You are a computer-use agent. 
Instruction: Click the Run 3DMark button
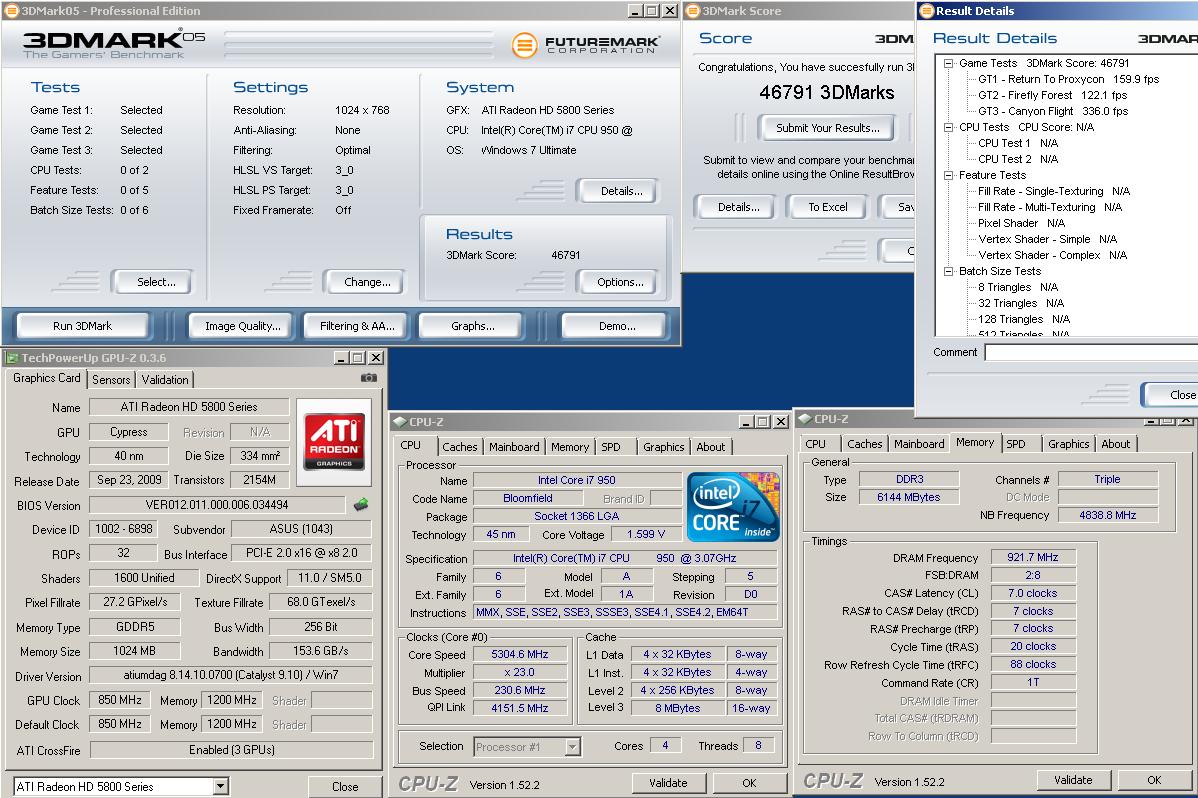[x=83, y=326]
